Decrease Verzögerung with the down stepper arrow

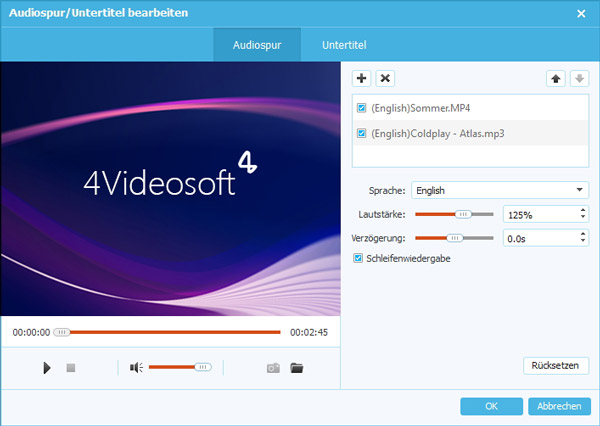[582, 242]
